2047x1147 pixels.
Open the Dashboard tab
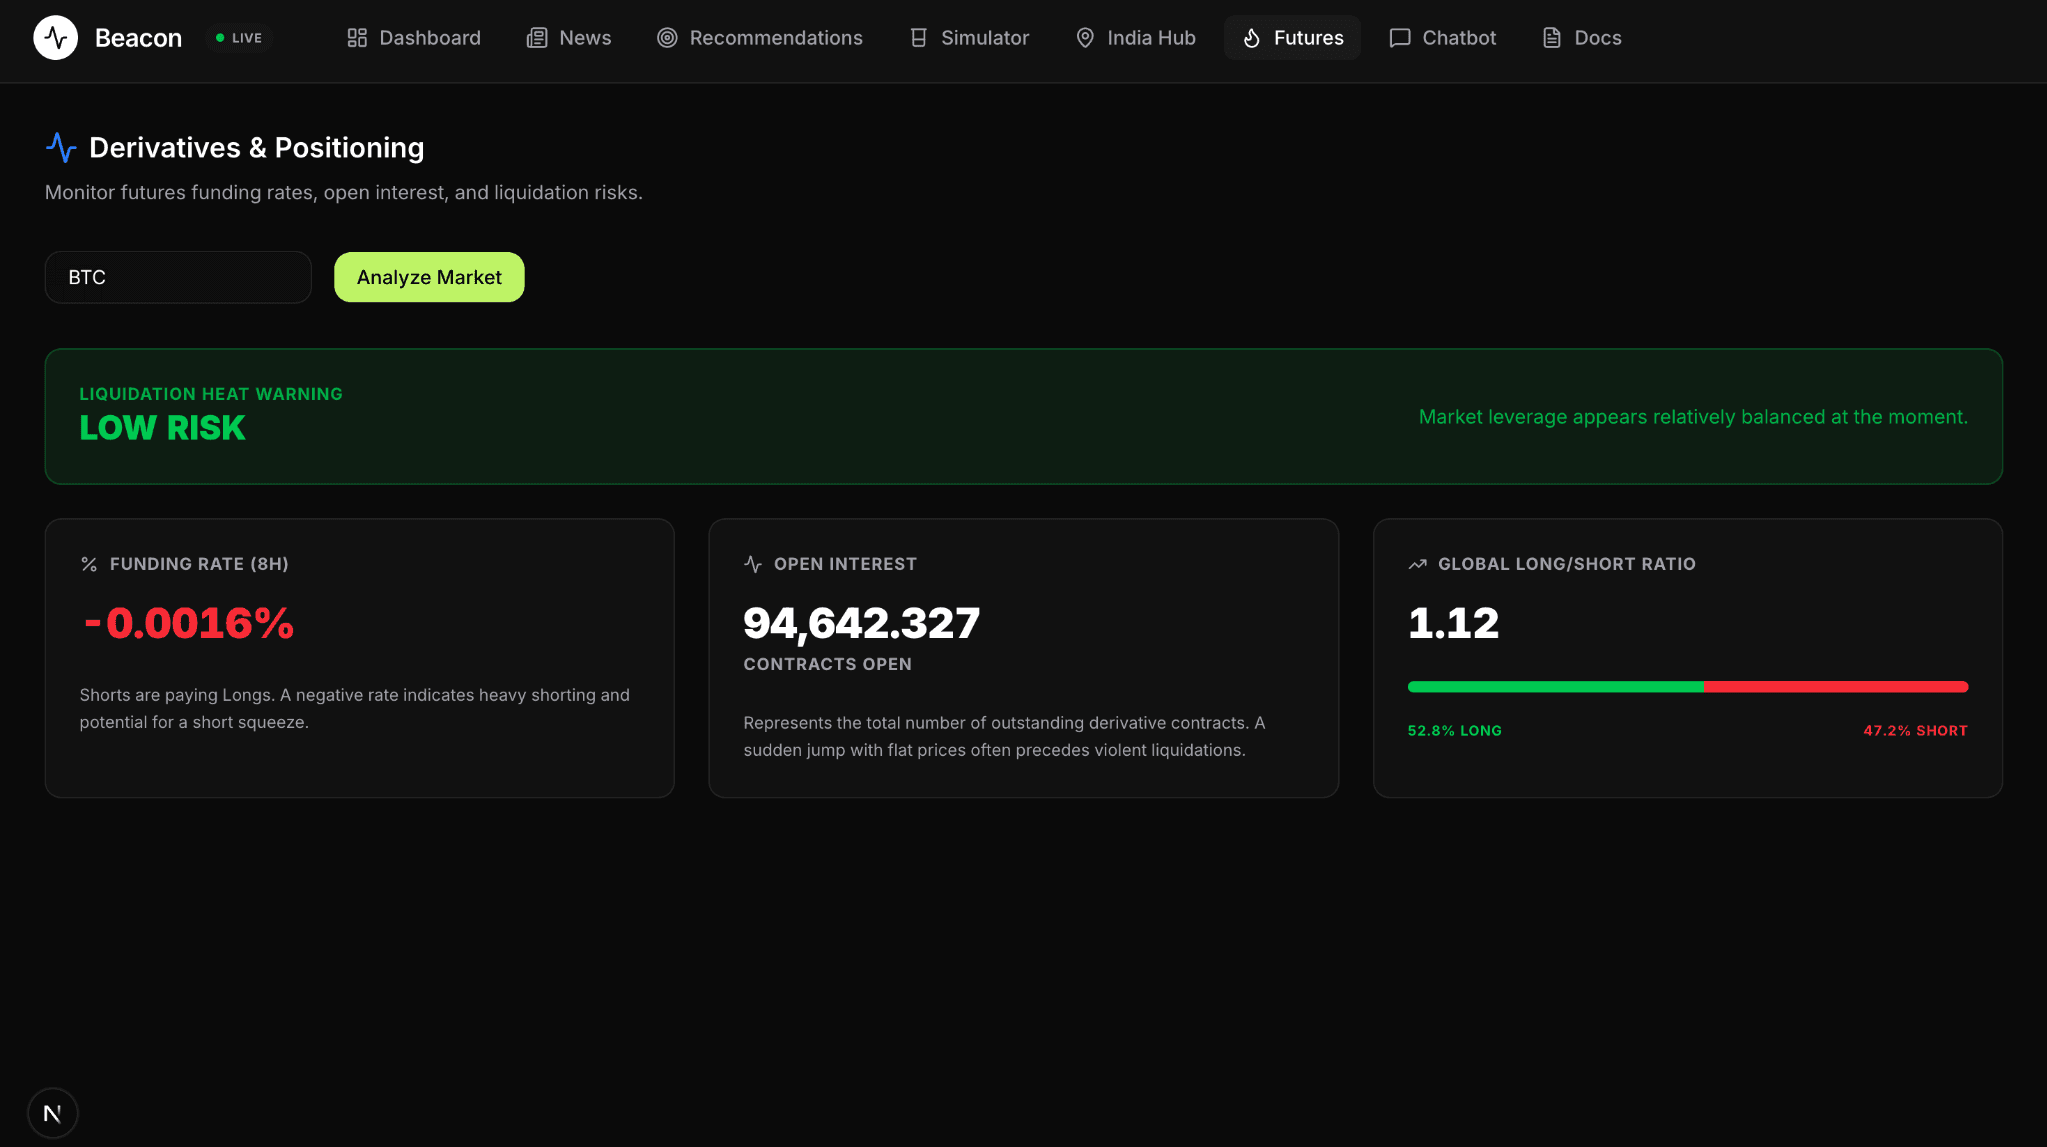[x=414, y=38]
